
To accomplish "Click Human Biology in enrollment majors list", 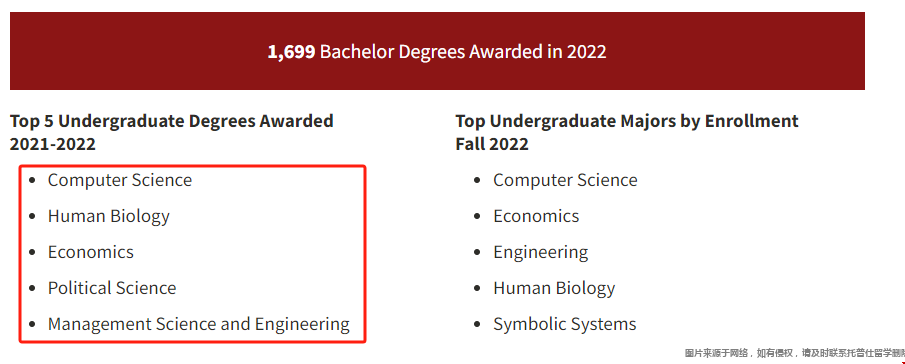I will tap(554, 288).
